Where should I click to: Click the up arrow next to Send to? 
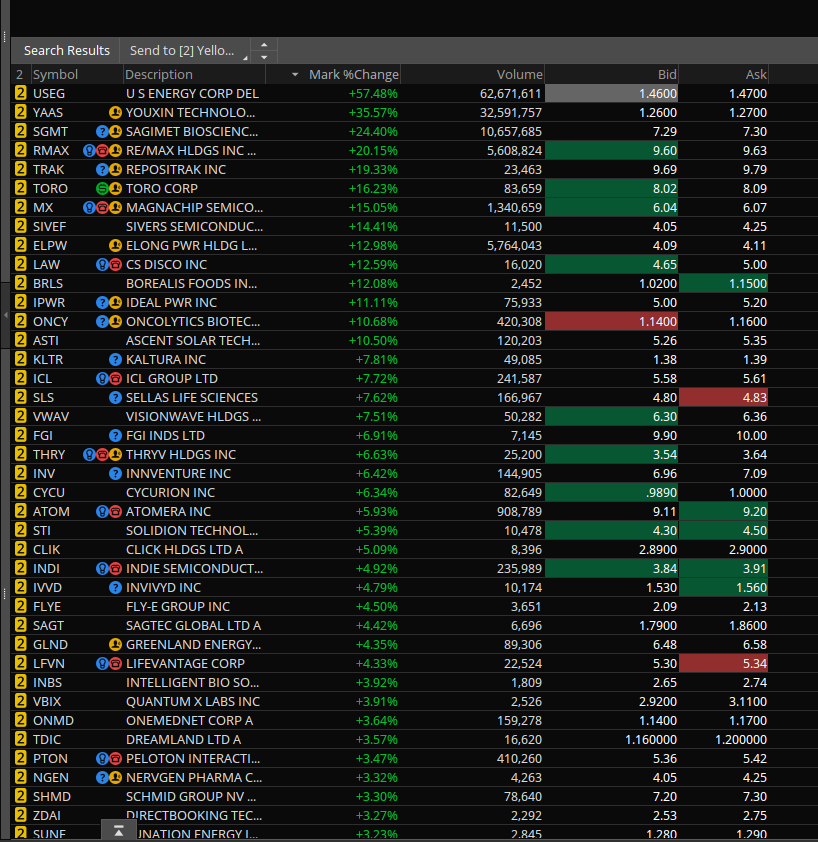pyautogui.click(x=264, y=45)
